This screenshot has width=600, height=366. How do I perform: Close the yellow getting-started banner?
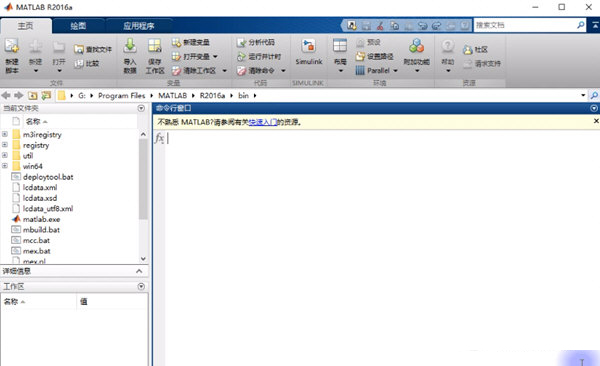(x=596, y=121)
